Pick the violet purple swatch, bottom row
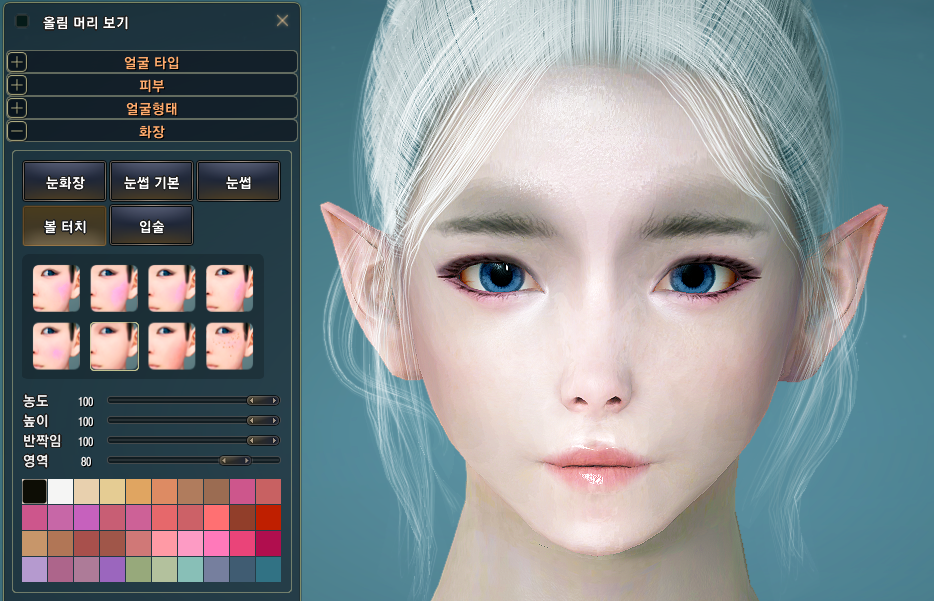The width and height of the screenshot is (934, 601). [x=112, y=569]
